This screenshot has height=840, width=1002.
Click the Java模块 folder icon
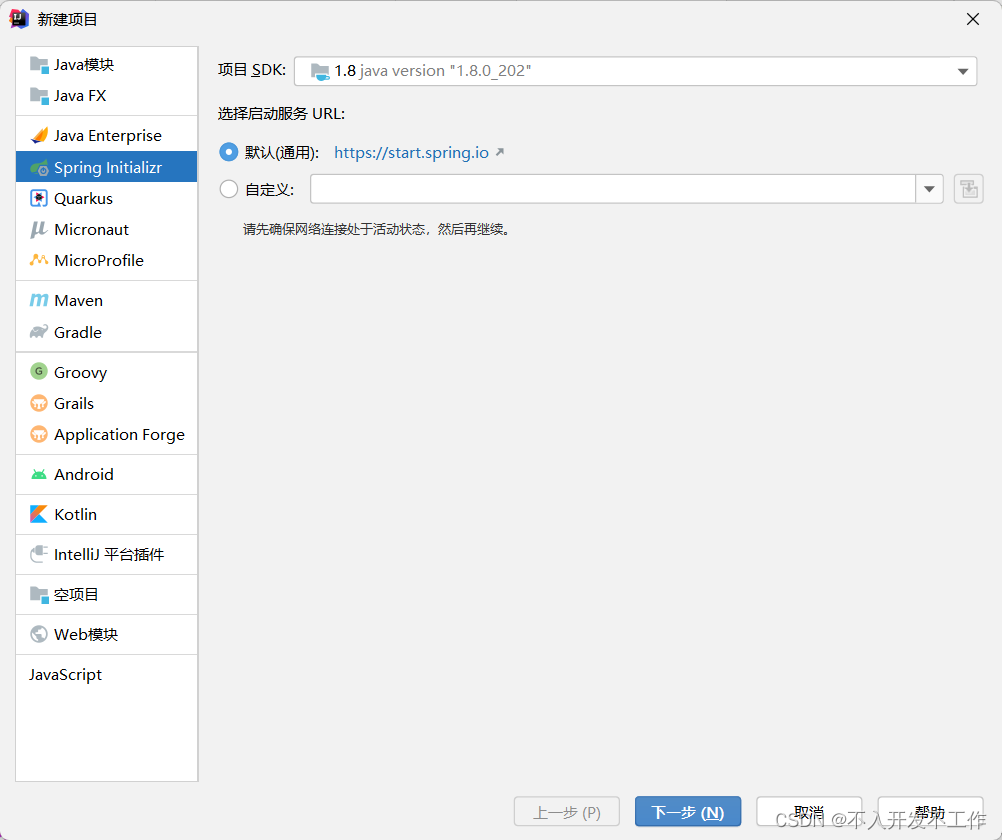click(x=39, y=65)
